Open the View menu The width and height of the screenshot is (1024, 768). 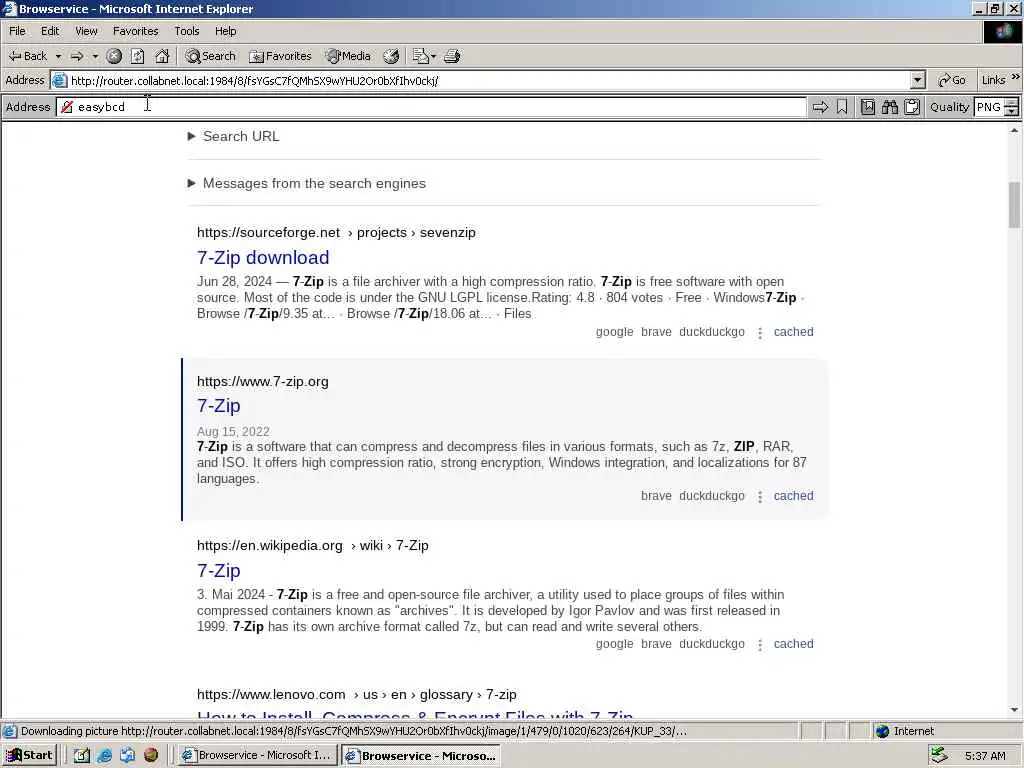[86, 31]
